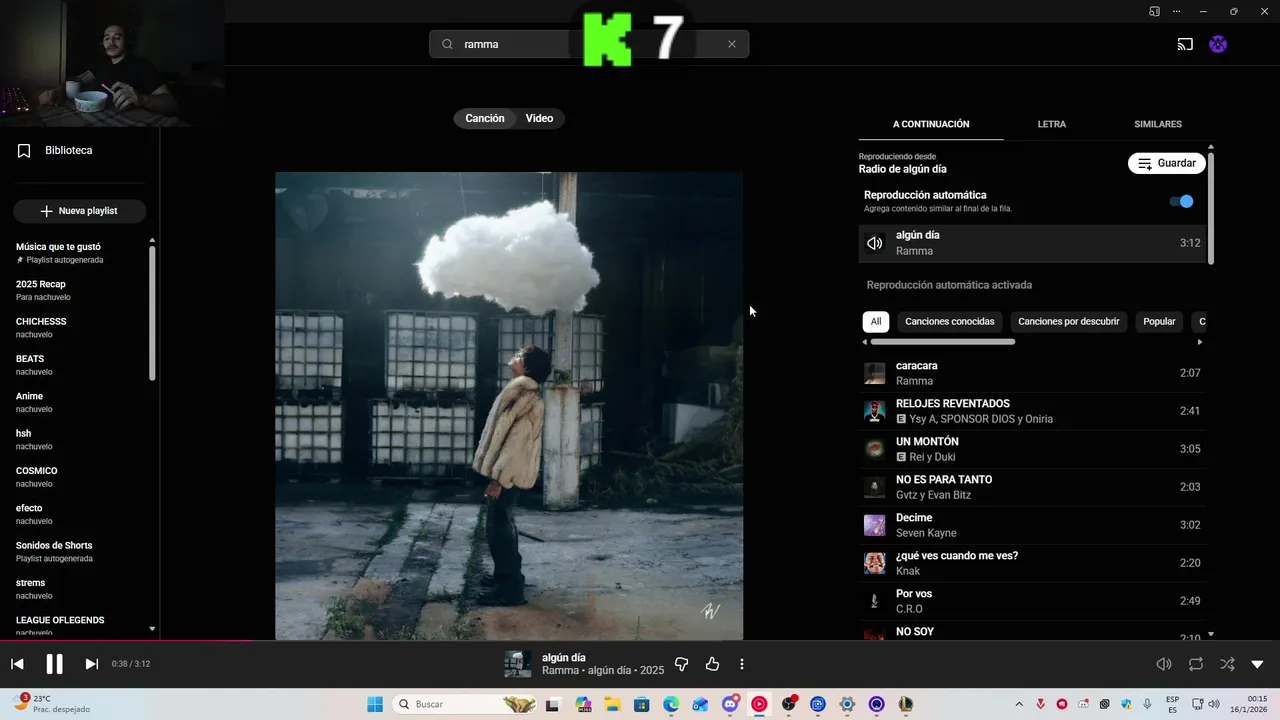The width and height of the screenshot is (1280, 720).
Task: Select the All filter chip
Action: pyautogui.click(x=876, y=321)
